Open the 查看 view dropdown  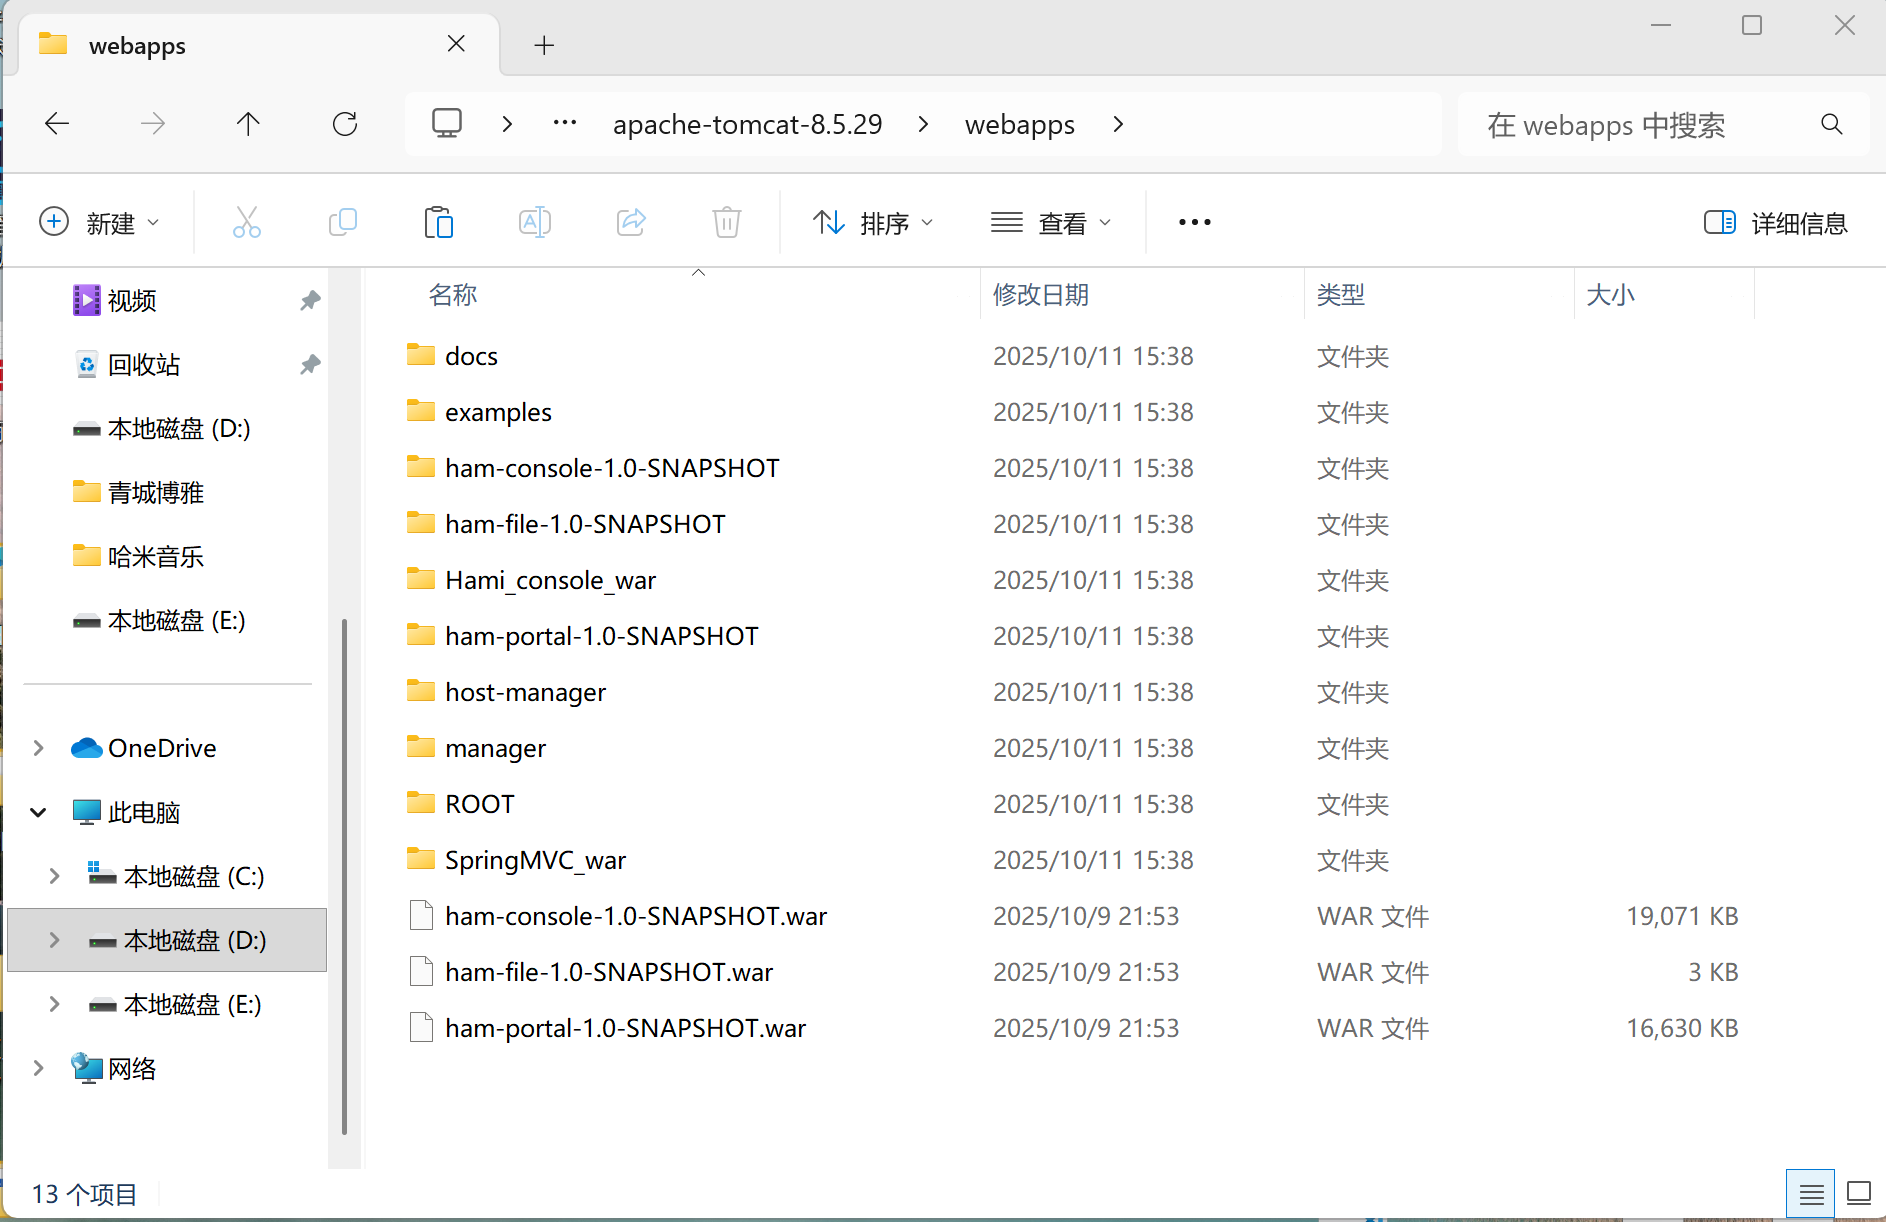pos(1050,222)
